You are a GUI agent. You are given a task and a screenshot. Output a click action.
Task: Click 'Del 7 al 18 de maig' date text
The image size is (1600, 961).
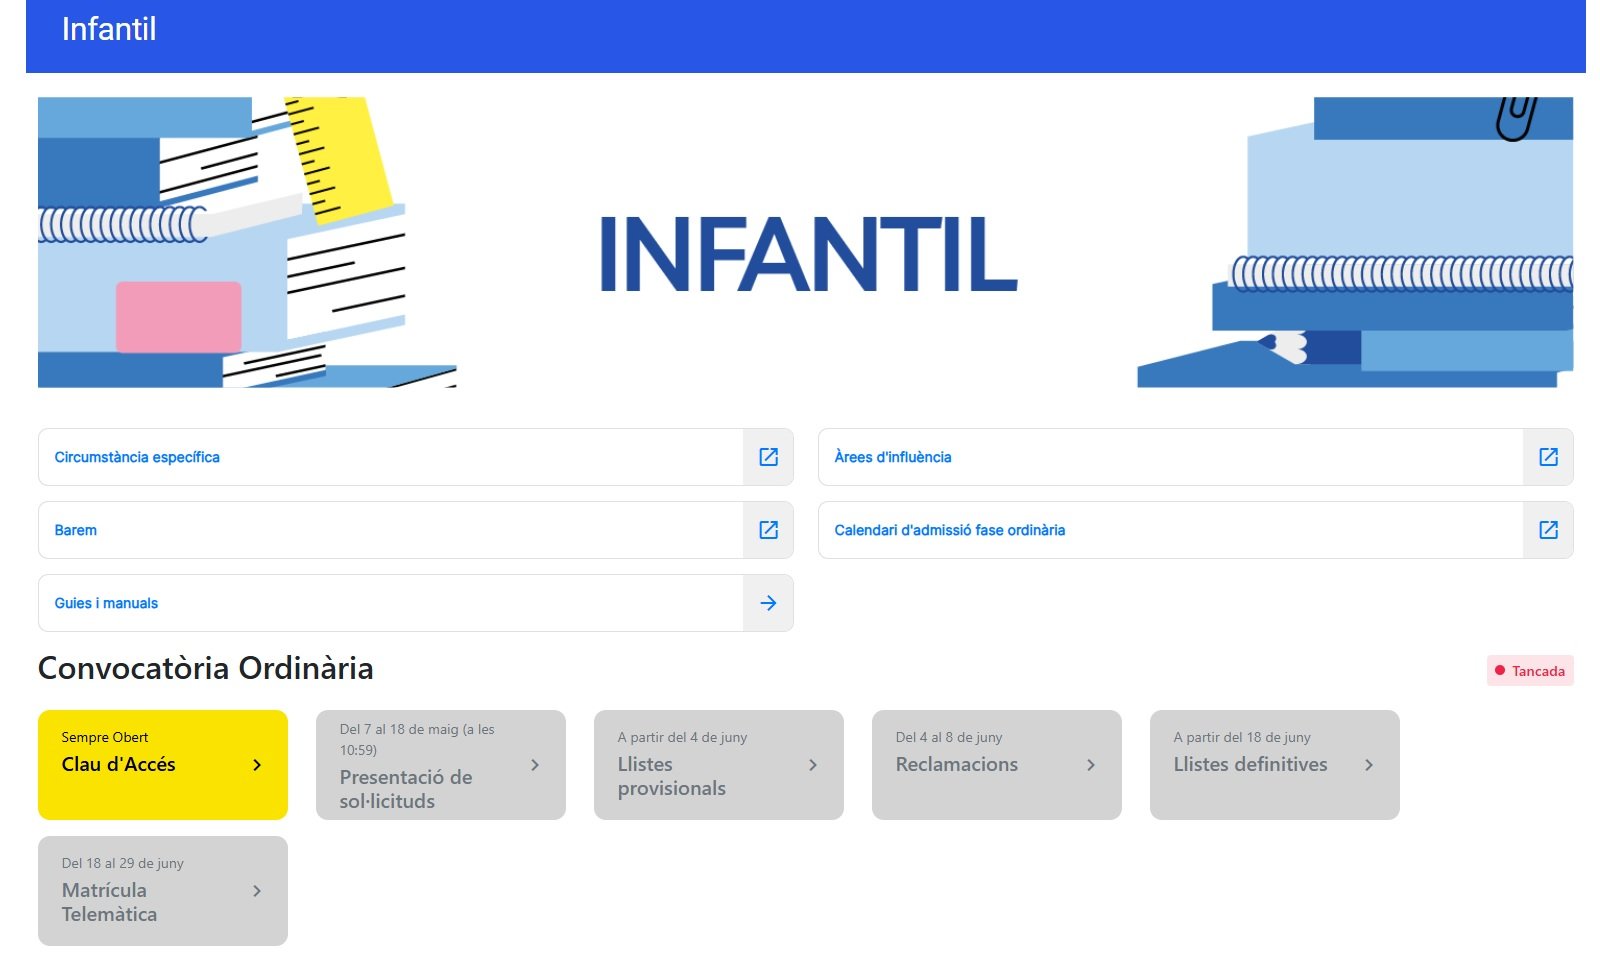tap(417, 739)
